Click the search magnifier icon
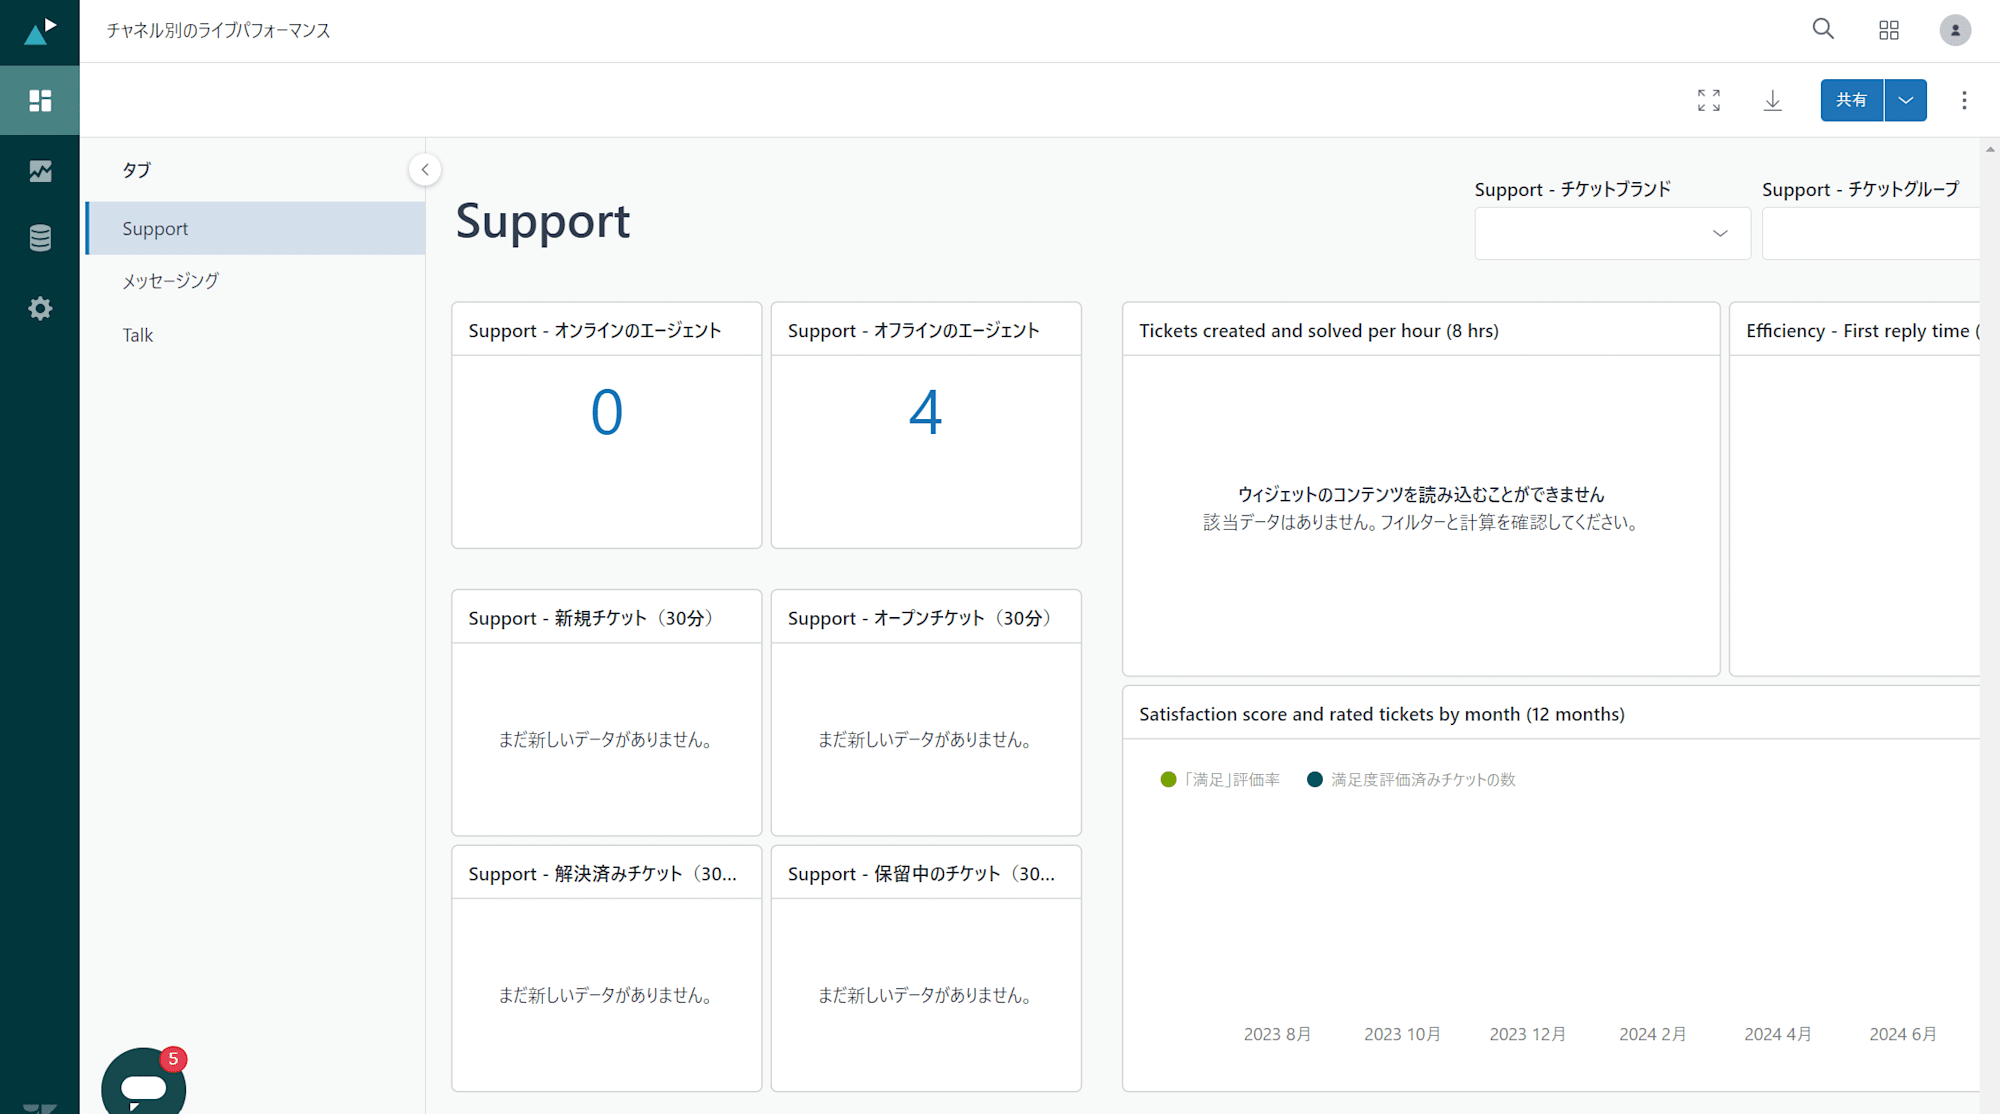This screenshot has height=1114, width=2000. [x=1823, y=29]
